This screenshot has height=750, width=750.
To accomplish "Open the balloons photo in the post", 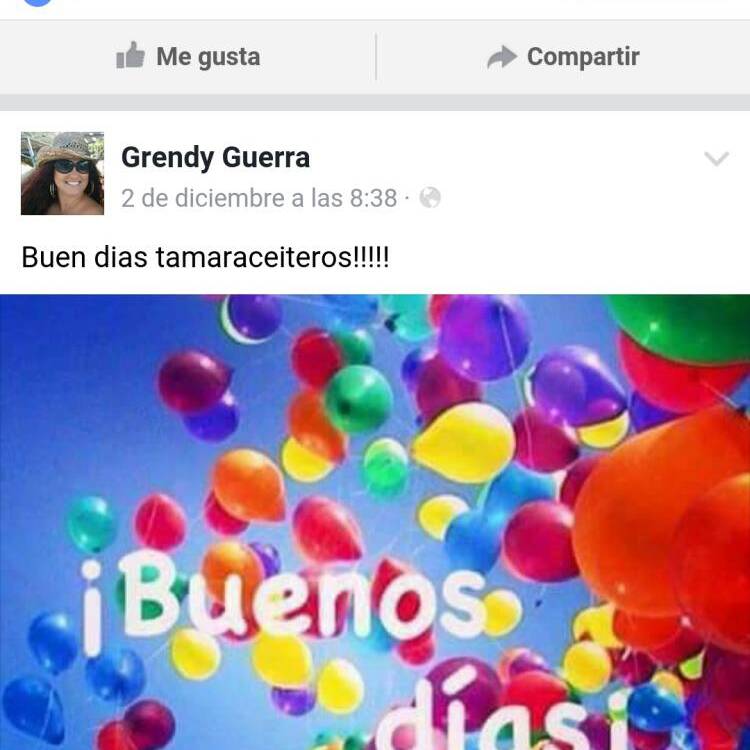I will coord(375,522).
